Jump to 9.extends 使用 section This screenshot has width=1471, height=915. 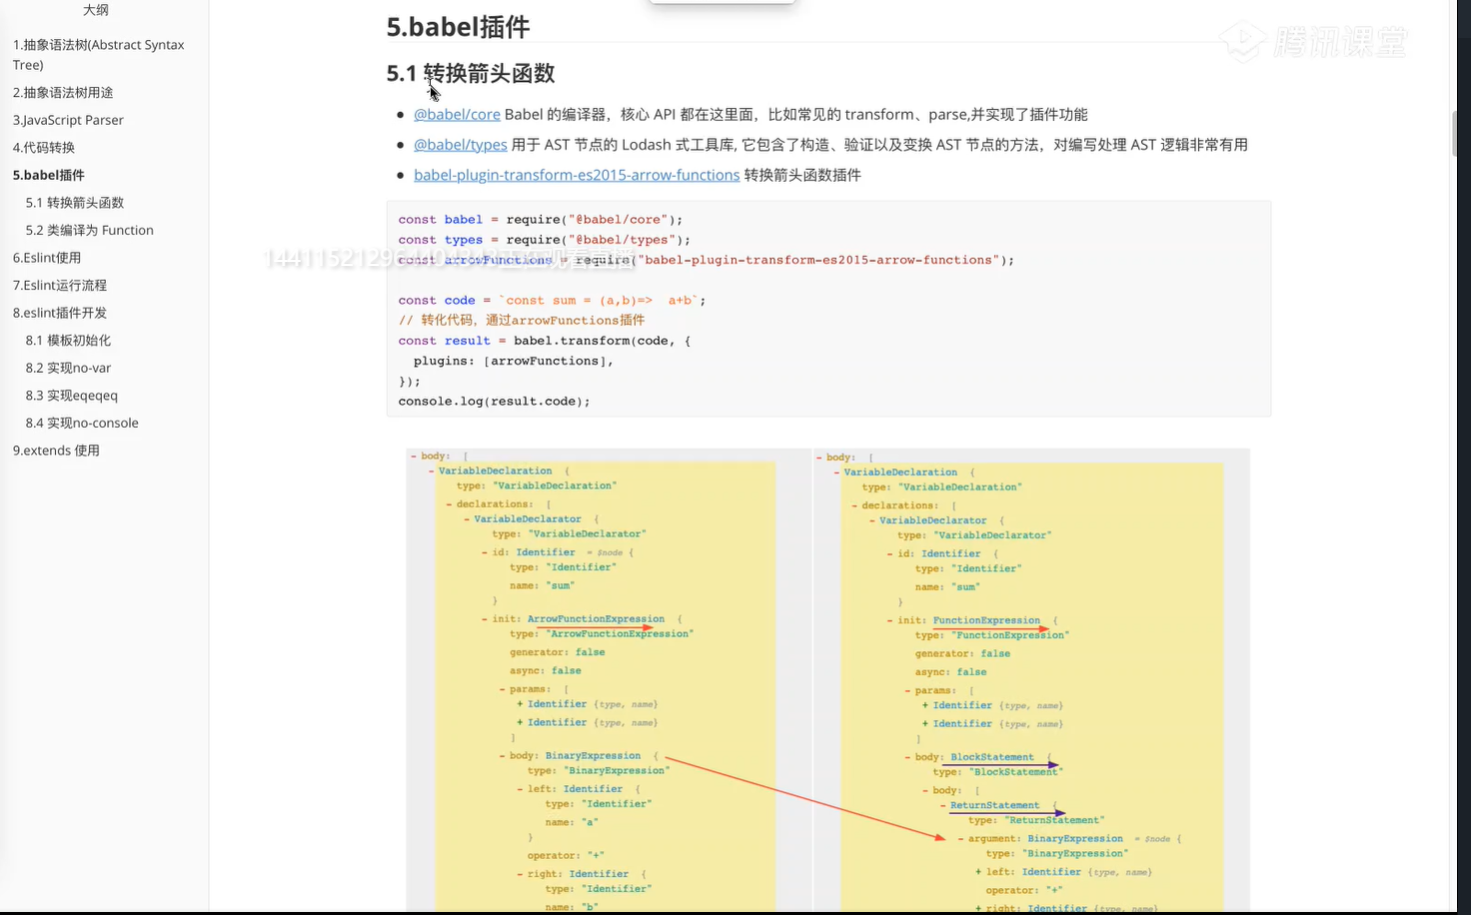tap(56, 450)
